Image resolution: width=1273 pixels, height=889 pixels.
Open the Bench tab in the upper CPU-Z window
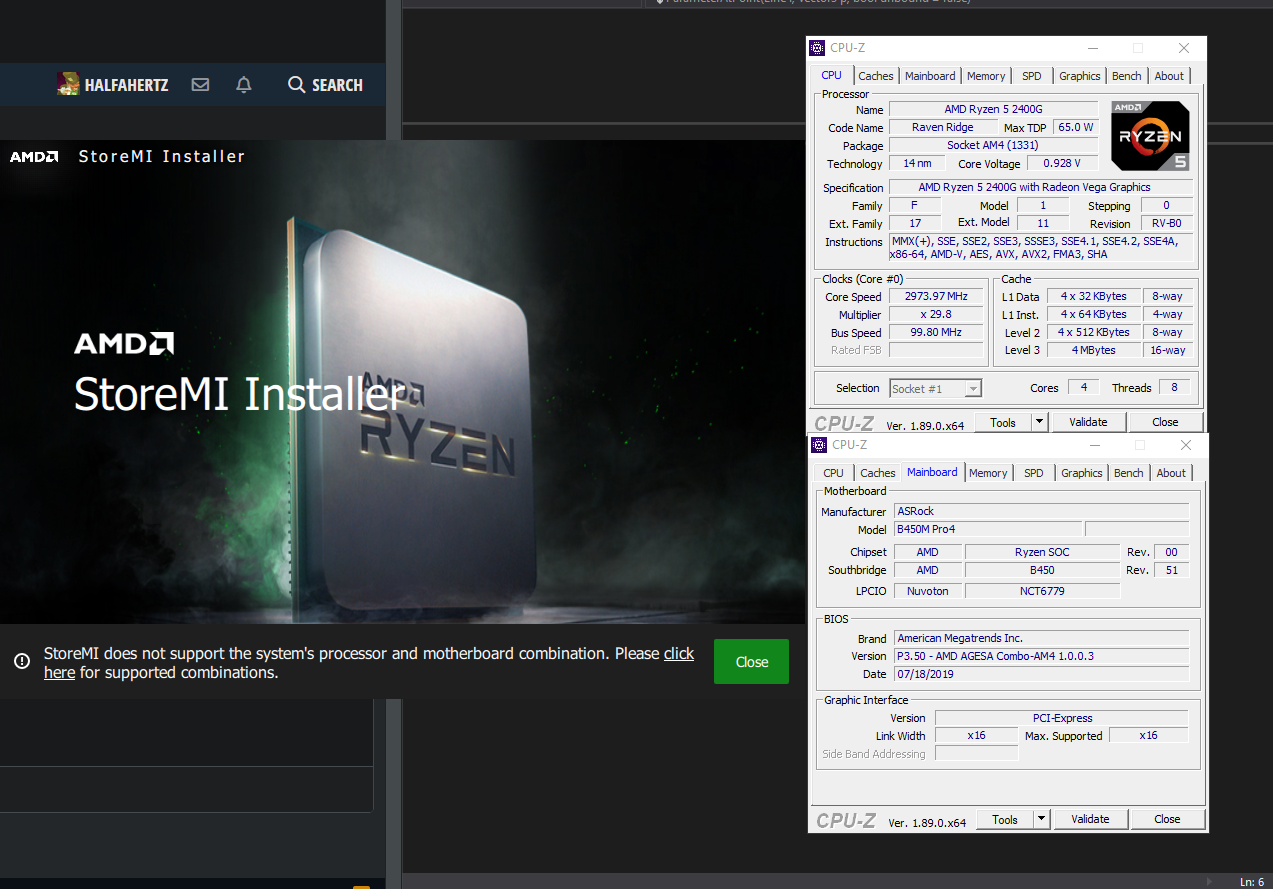pyautogui.click(x=1127, y=76)
